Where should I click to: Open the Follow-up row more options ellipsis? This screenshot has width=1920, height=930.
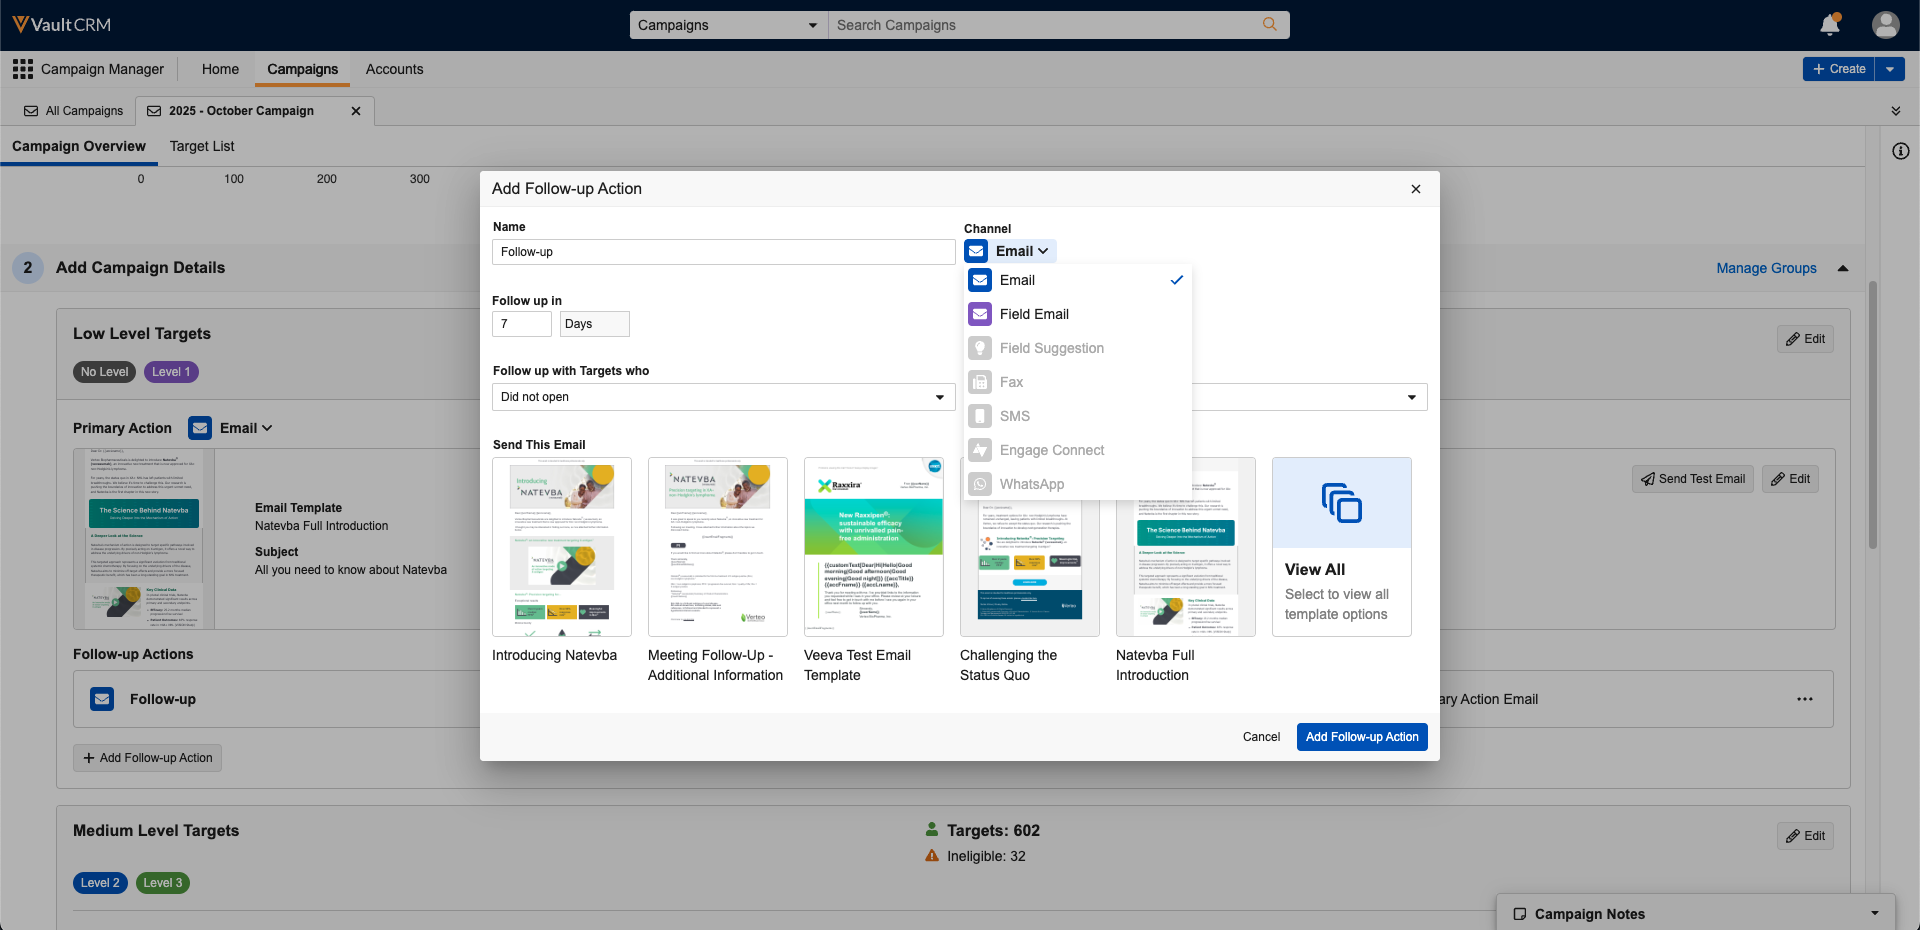tap(1804, 699)
